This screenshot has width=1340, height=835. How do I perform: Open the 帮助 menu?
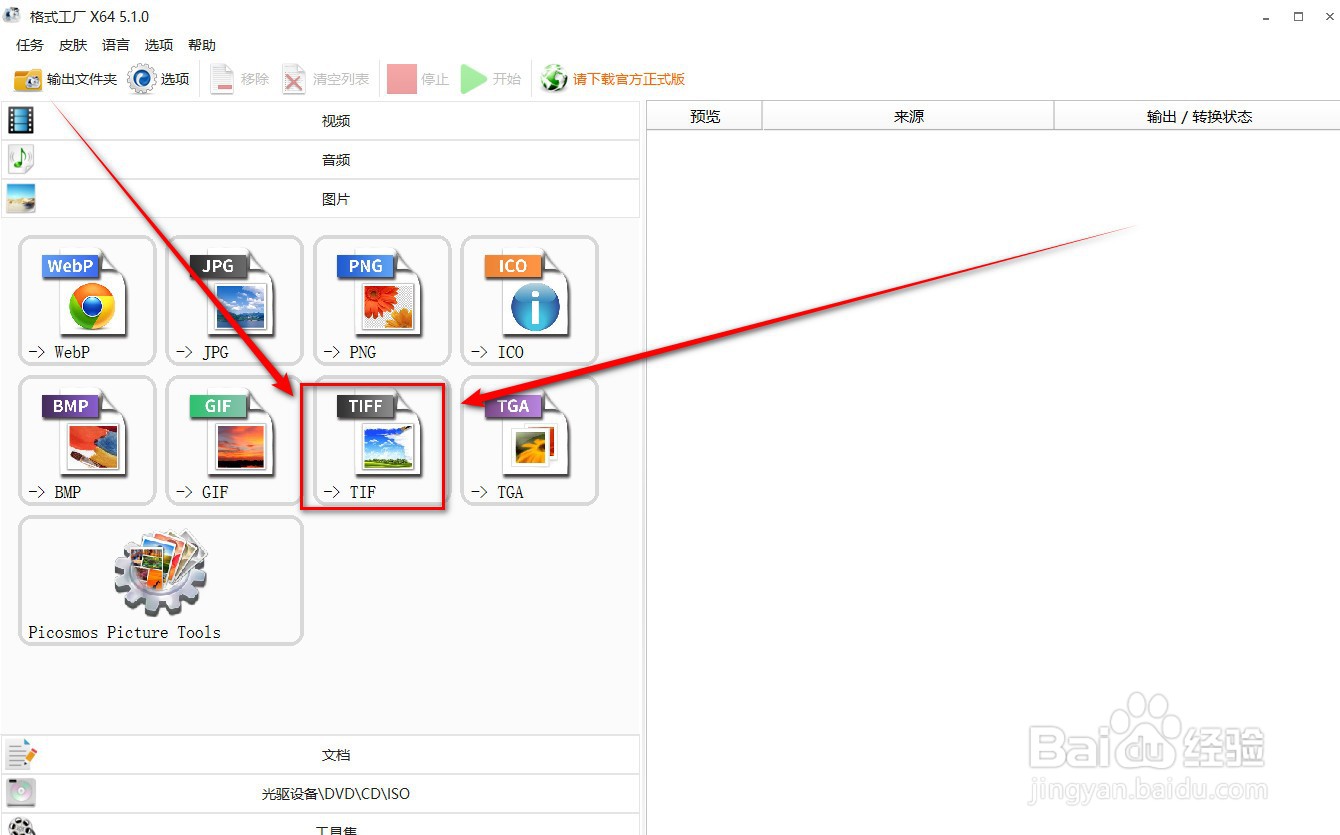[202, 45]
